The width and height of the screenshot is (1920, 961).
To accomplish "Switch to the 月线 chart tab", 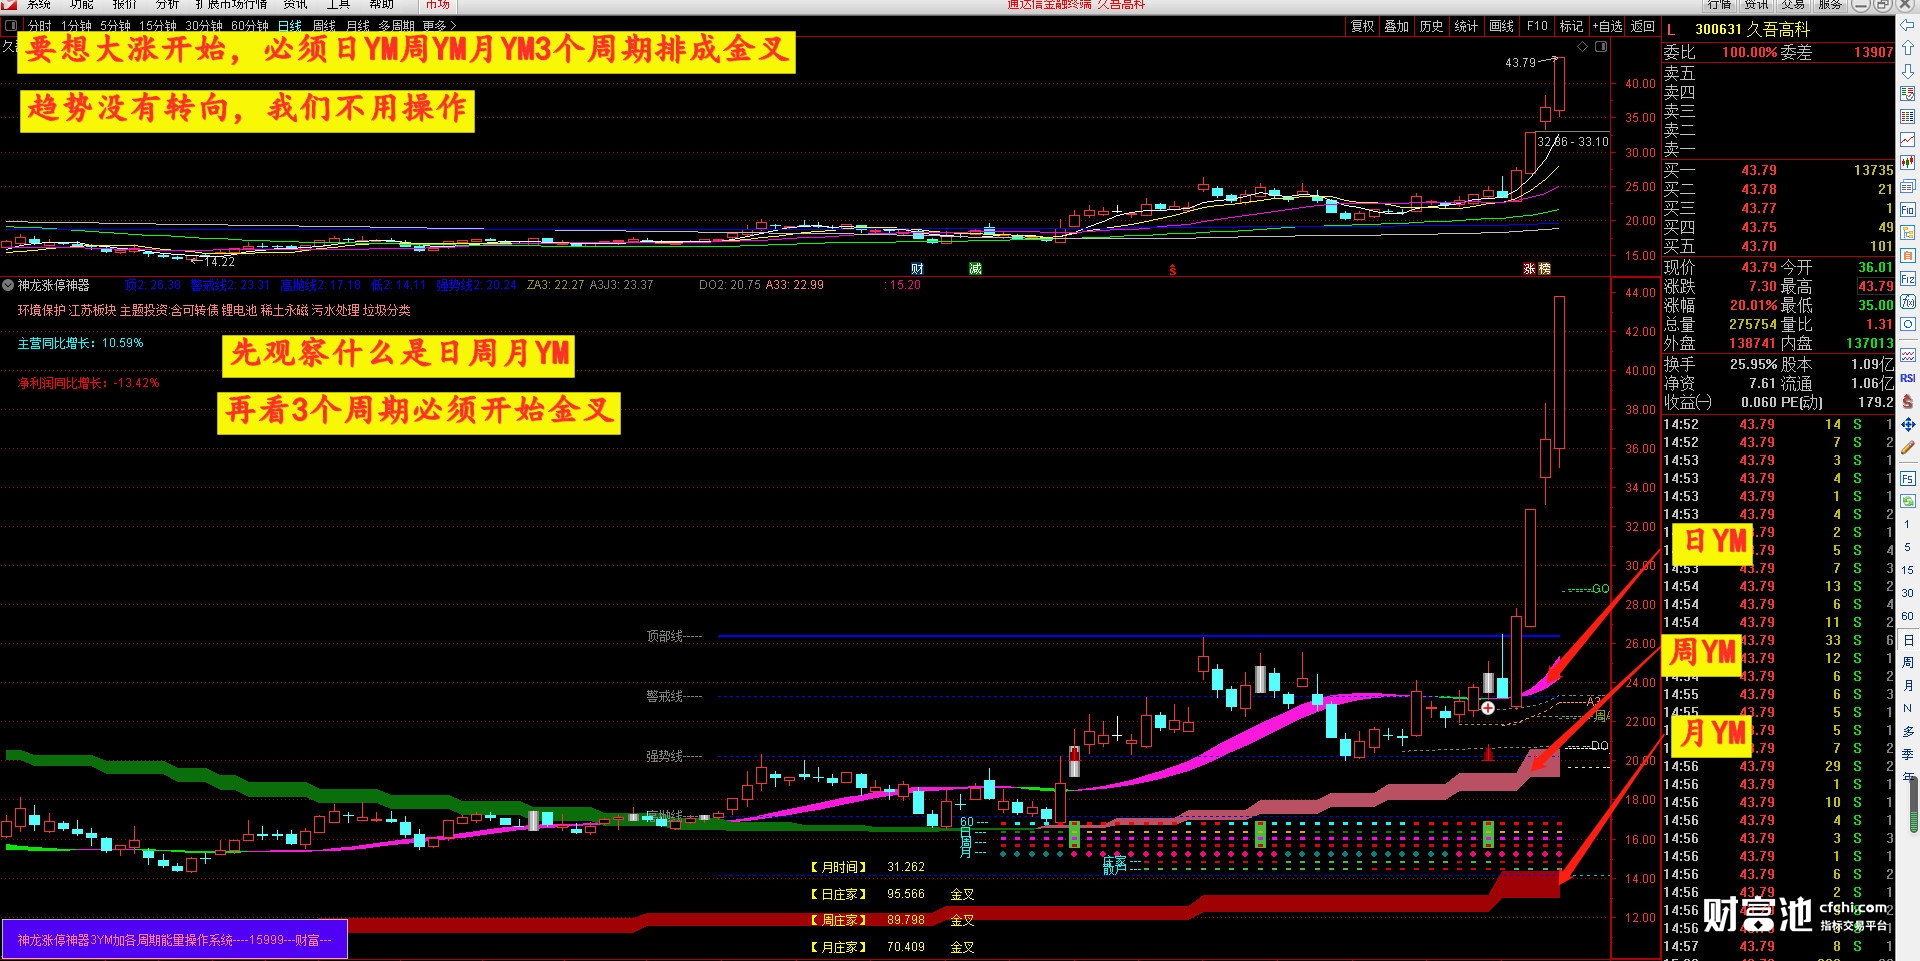I will point(357,26).
